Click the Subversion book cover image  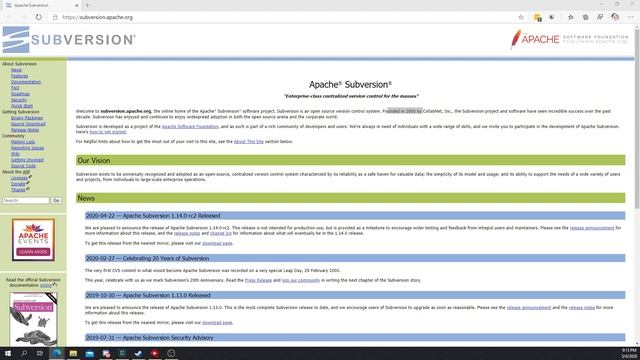click(33, 319)
